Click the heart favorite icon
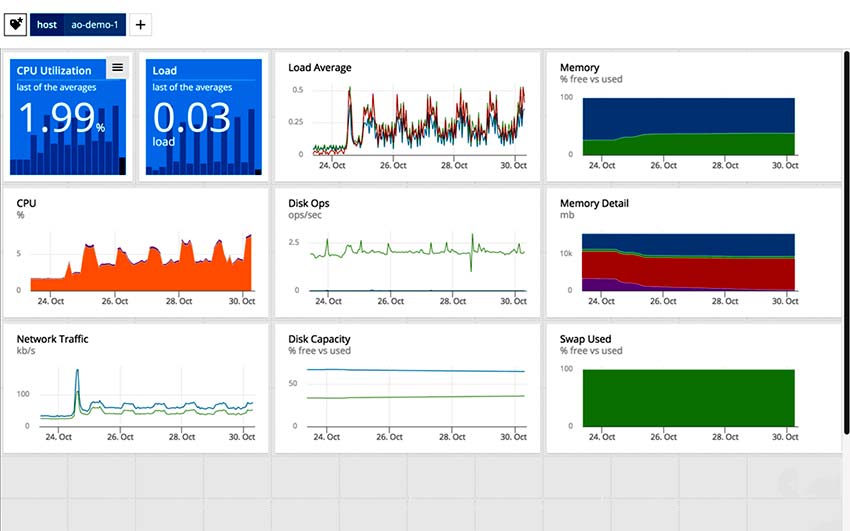The width and height of the screenshot is (850, 531). pos(16,24)
